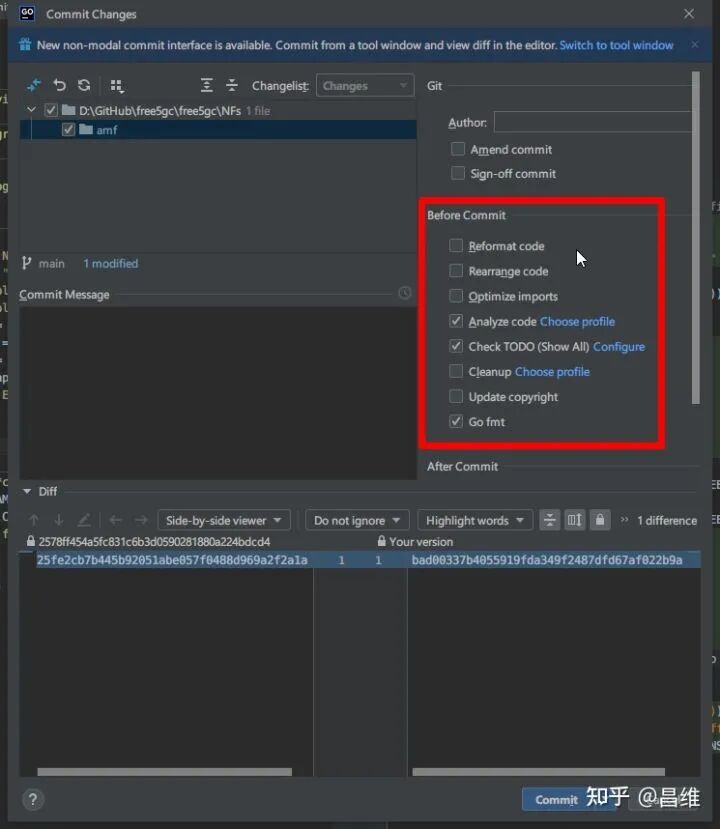Click left diff hash line 25fe2cb7b445
Image resolution: width=720 pixels, height=829 pixels.
172,560
